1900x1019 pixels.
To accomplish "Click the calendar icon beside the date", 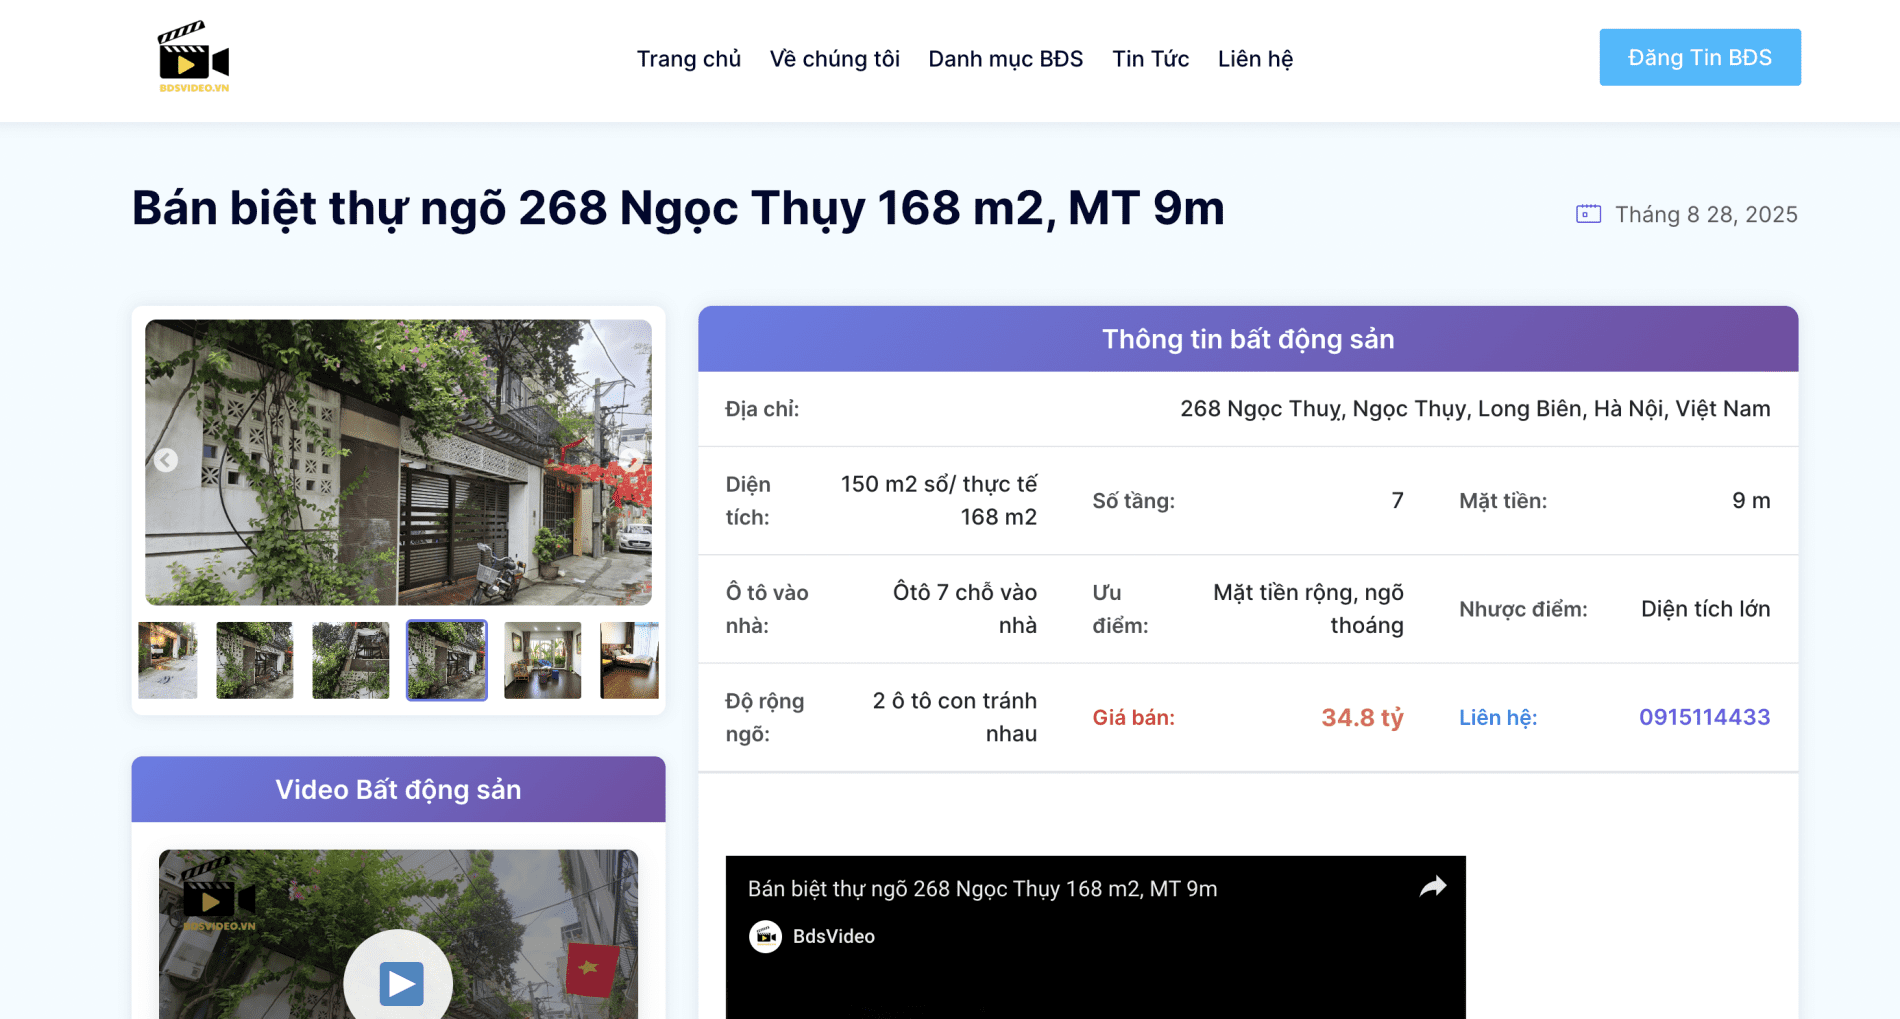I will point(1588,214).
